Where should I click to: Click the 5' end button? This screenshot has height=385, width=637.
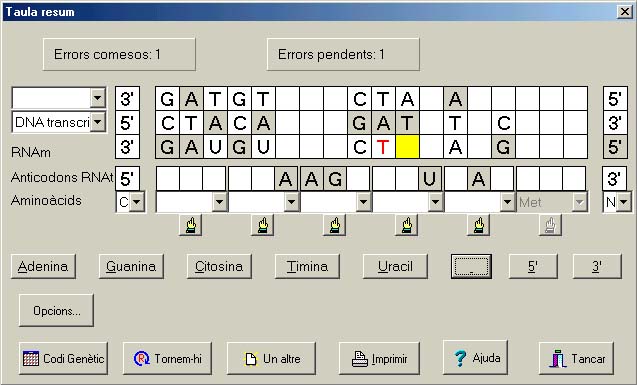pos(533,266)
